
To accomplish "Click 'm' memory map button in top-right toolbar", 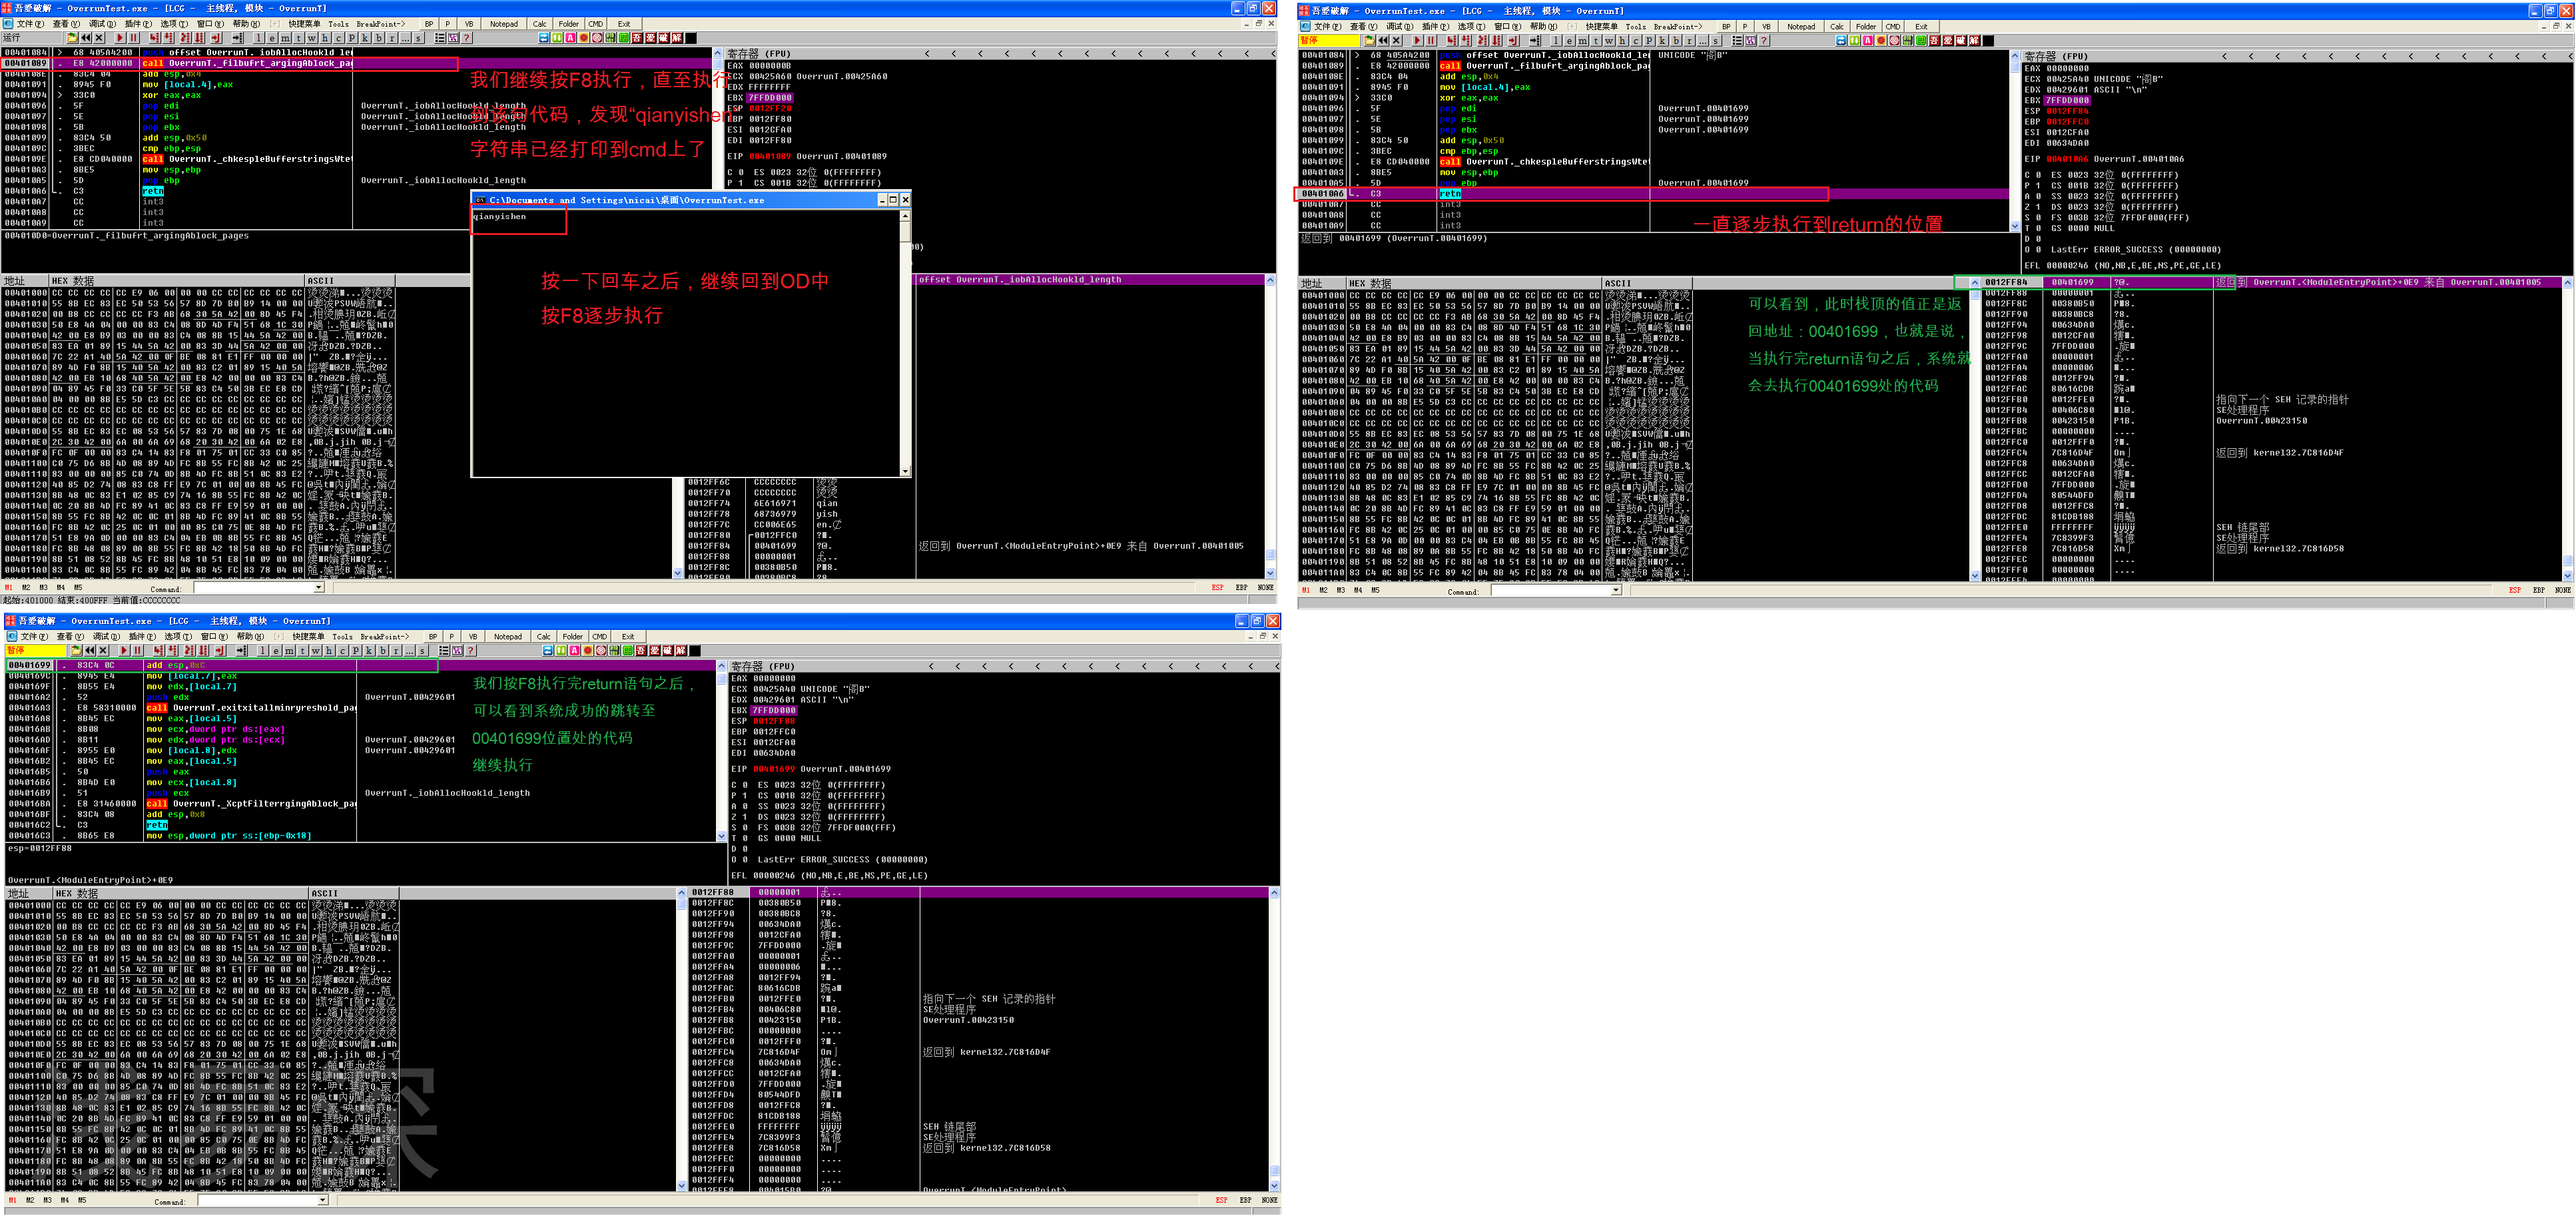I will coord(1582,41).
